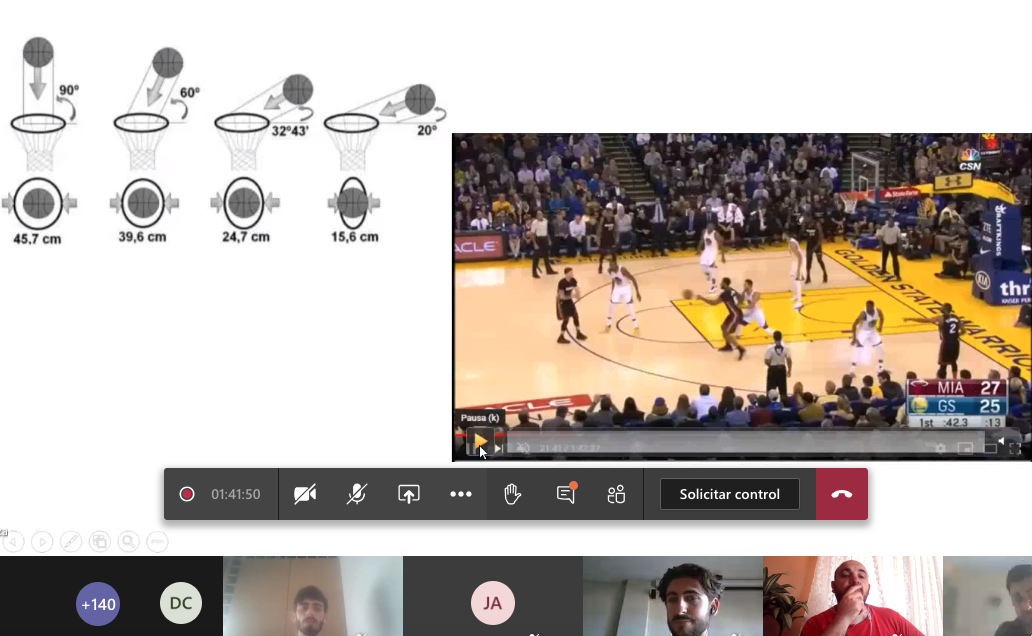Click the 32°43' angle label
This screenshot has height=636, width=1032.
[x=290, y=131]
